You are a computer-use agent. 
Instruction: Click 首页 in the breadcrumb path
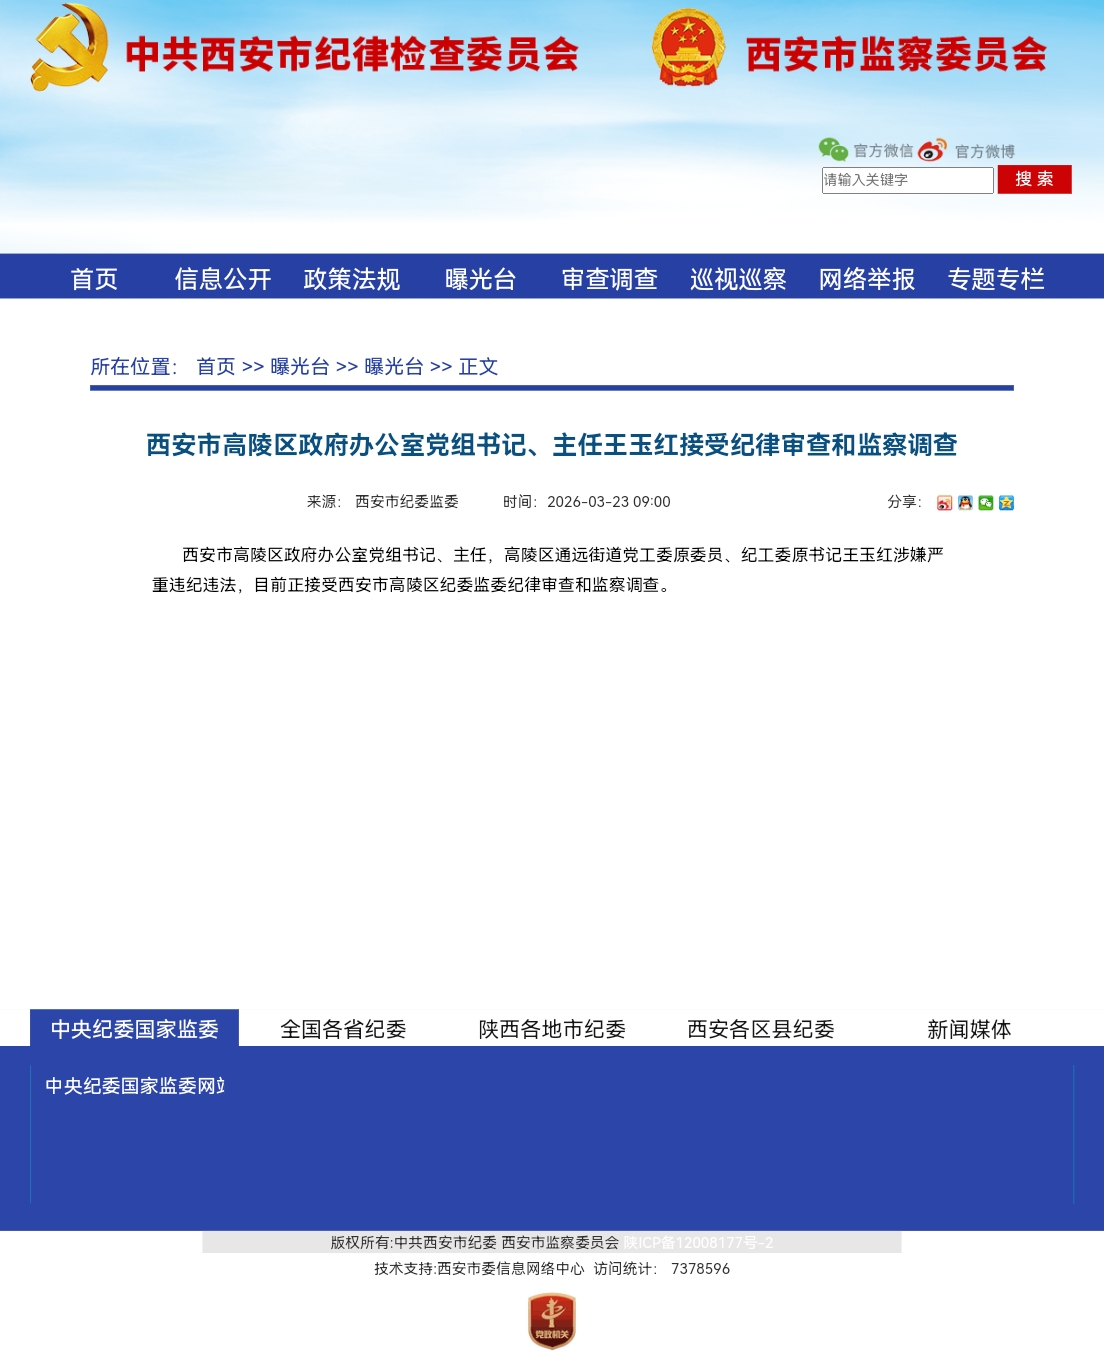pyautogui.click(x=216, y=367)
